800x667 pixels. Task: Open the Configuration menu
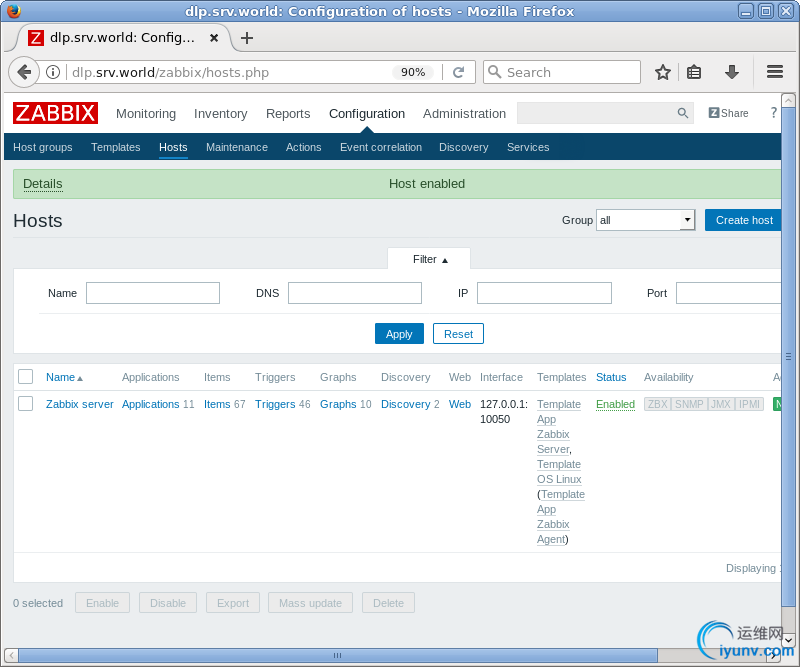pos(367,113)
